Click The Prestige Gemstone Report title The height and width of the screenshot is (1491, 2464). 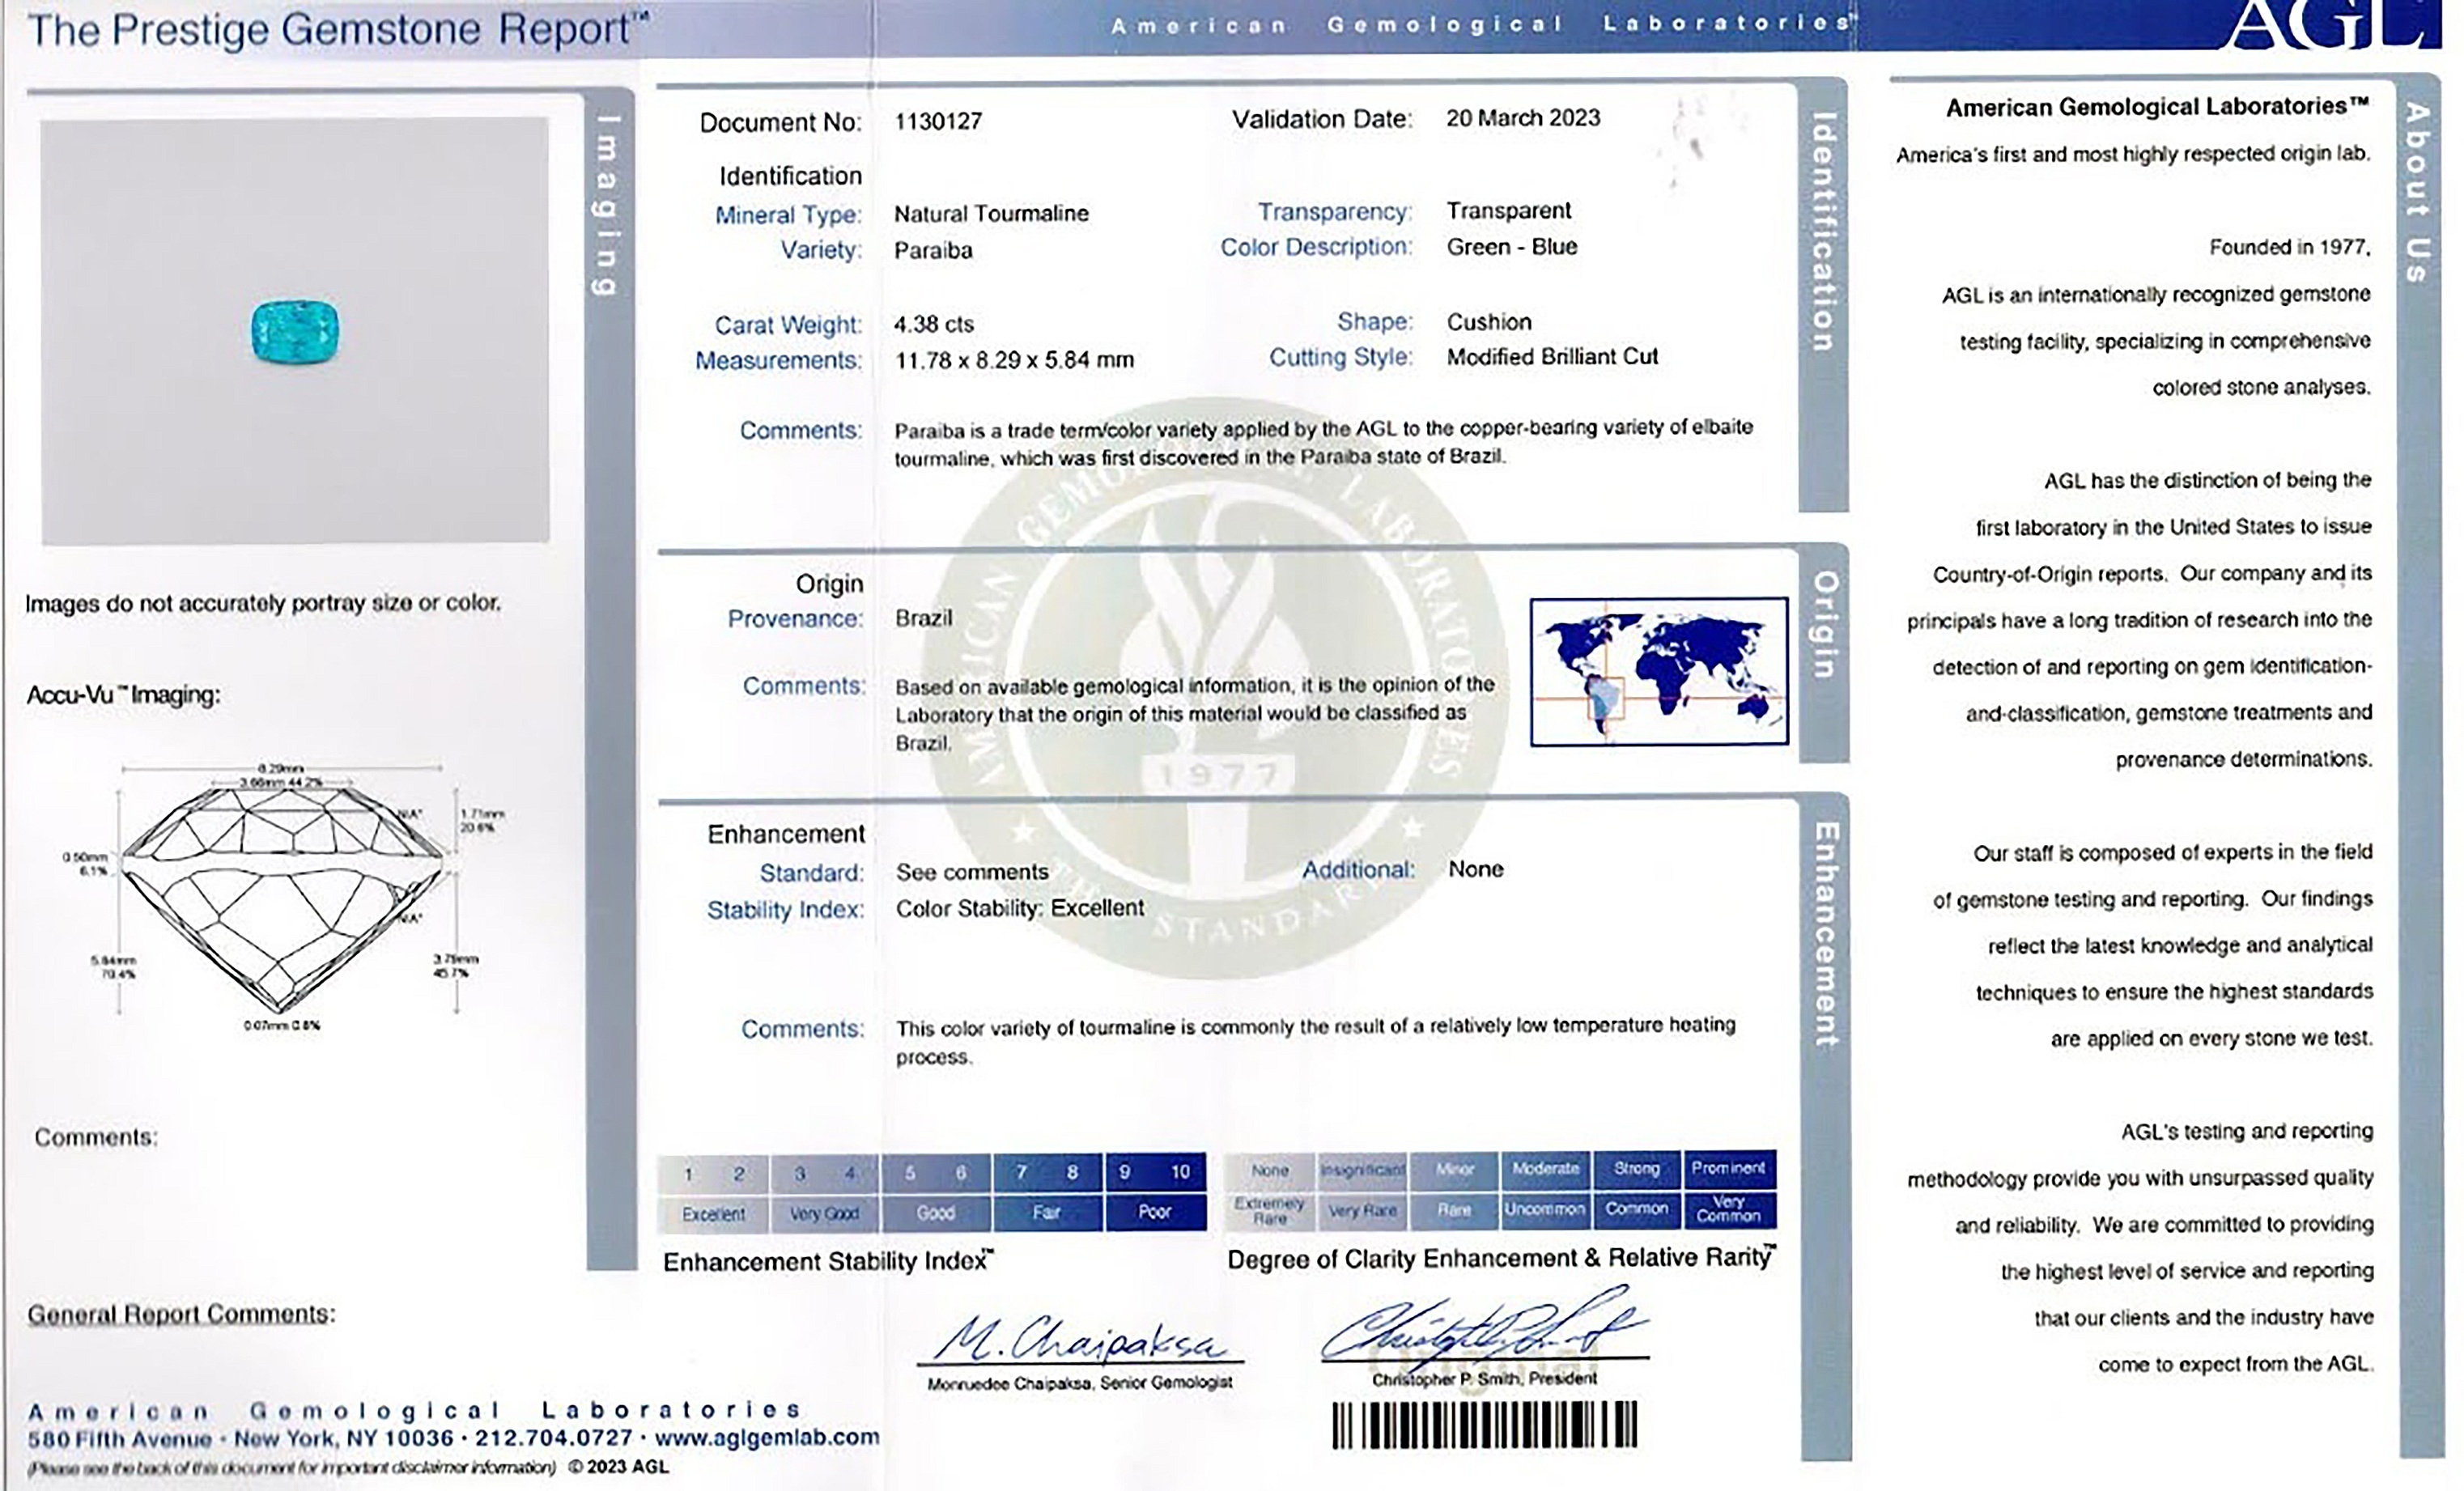pos(338,30)
